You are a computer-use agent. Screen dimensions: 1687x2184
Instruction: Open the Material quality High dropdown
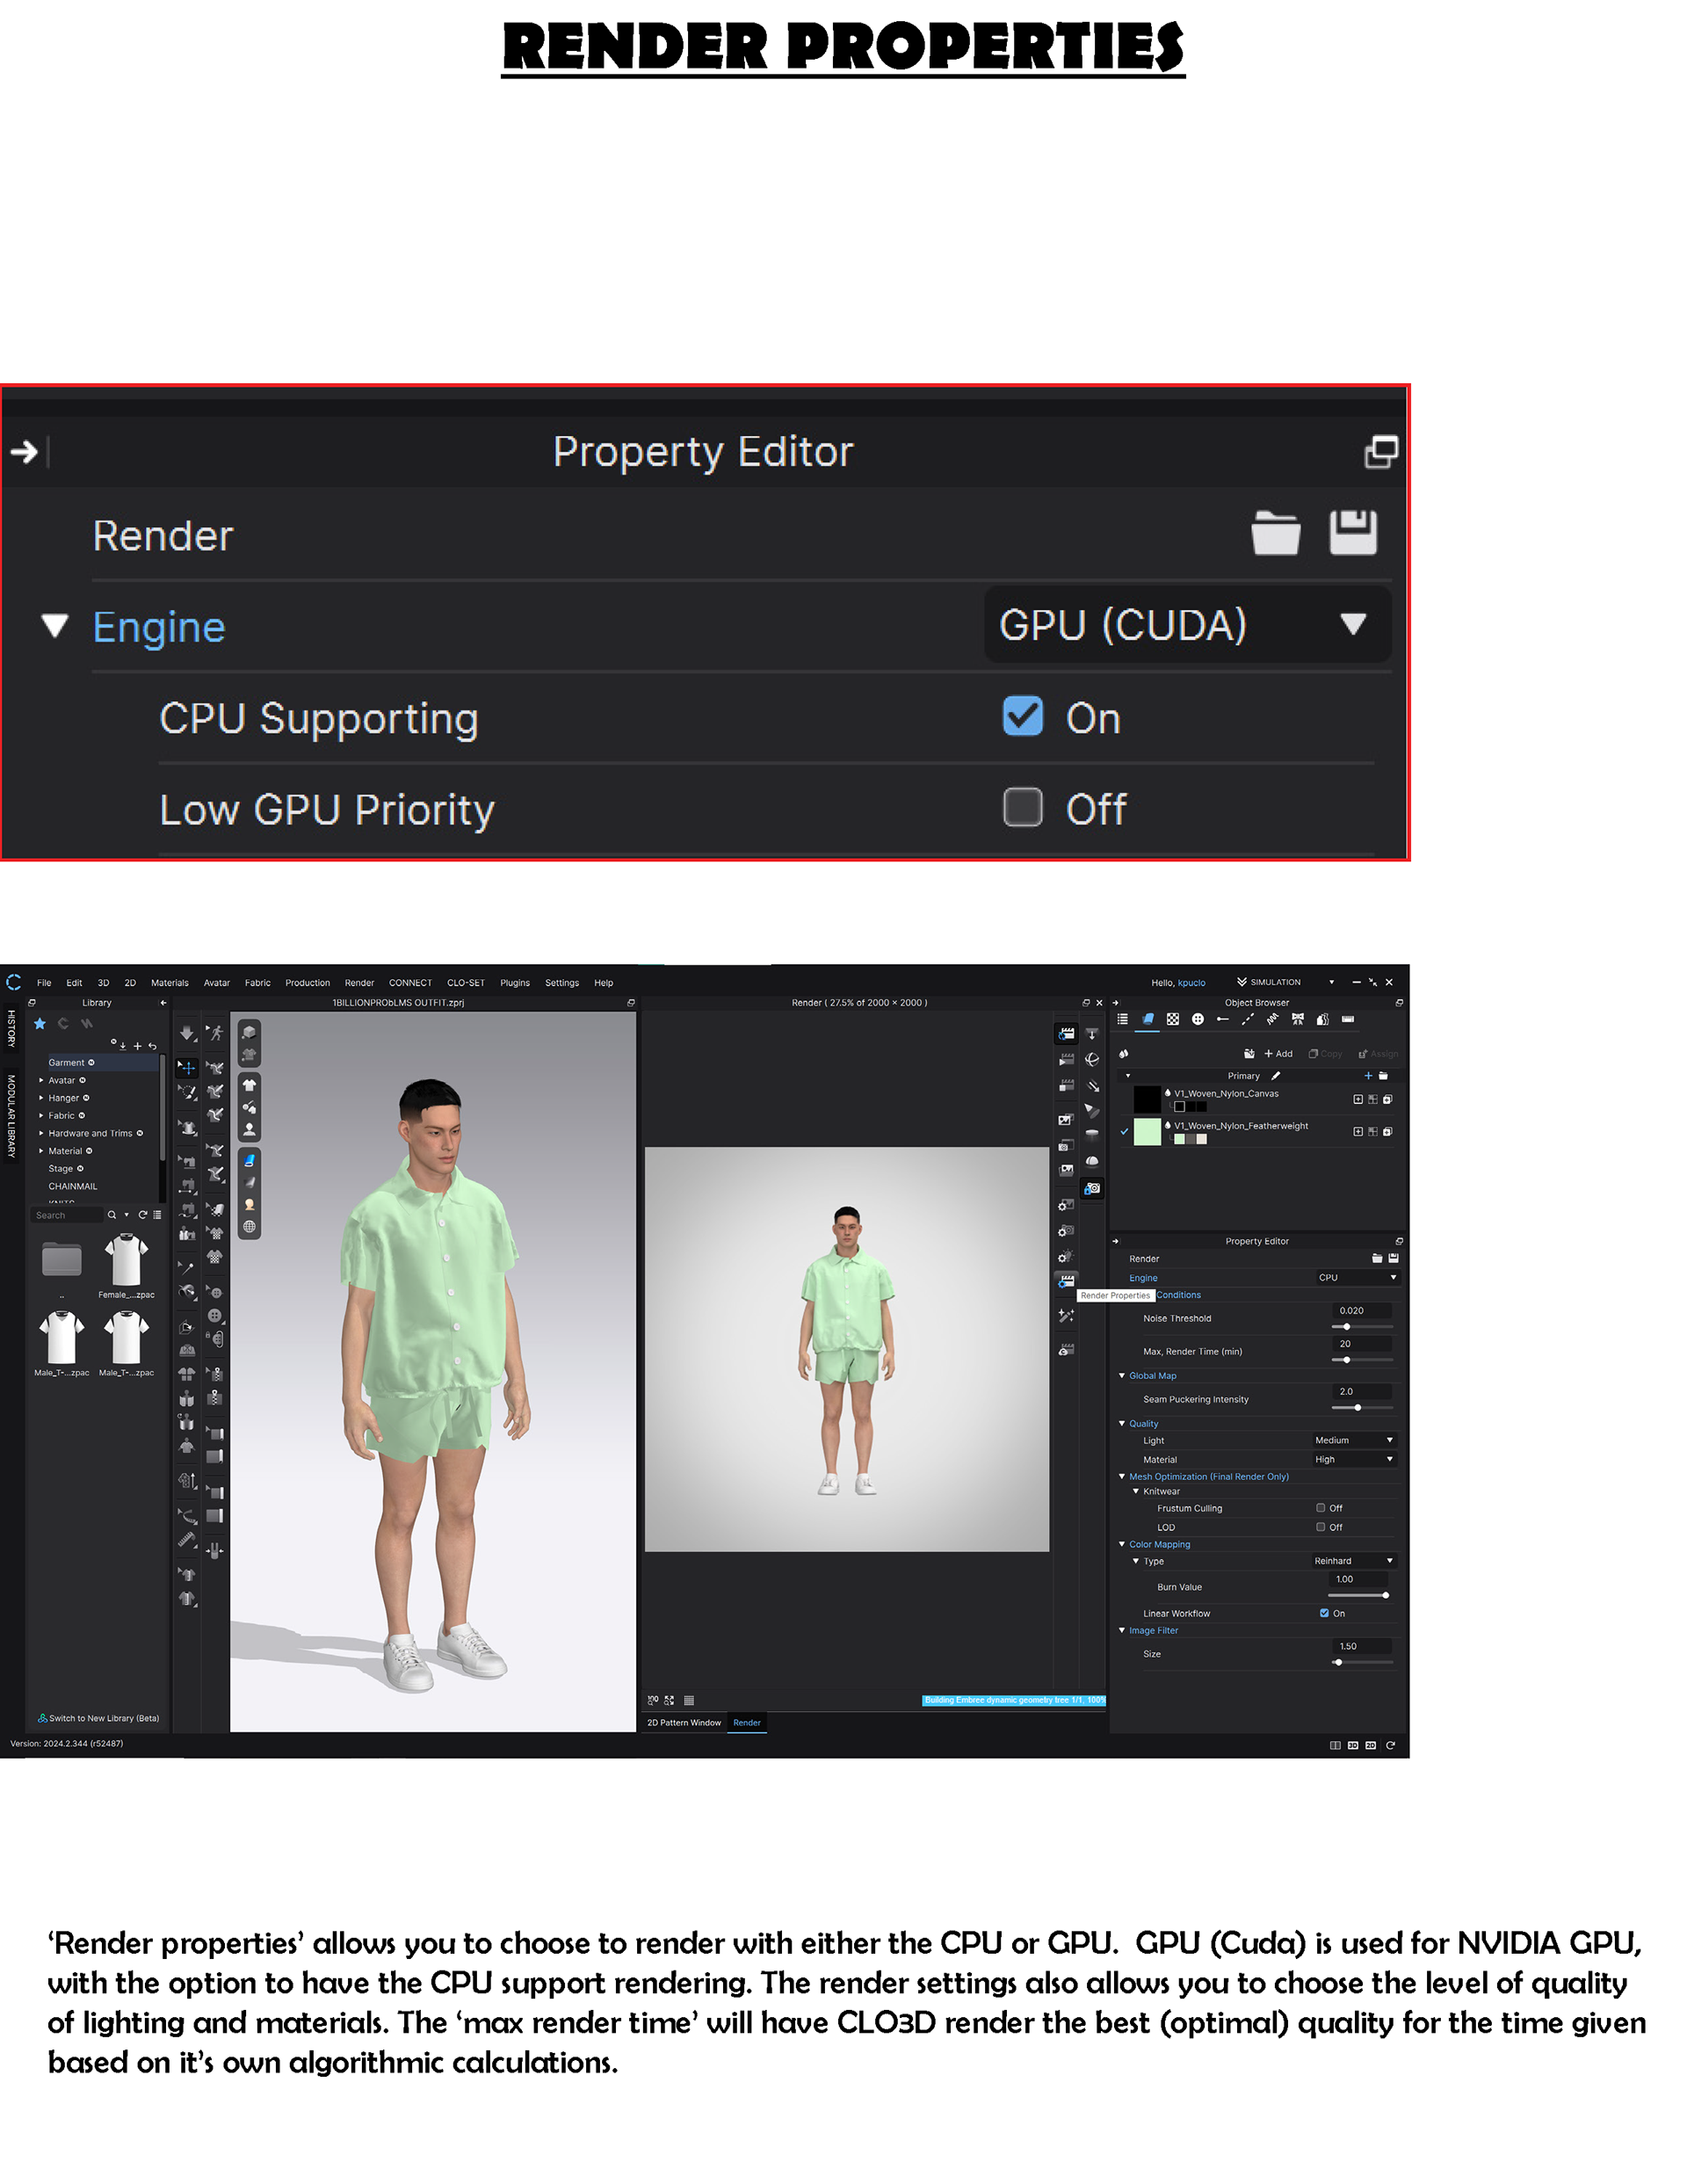tap(1354, 1459)
